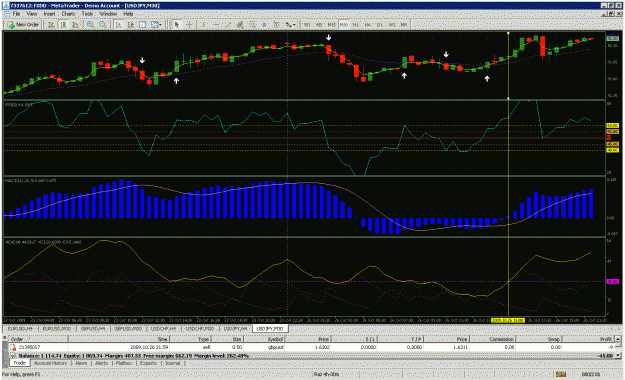Viewport: 625px width, 380px height.
Task: Switch to USDCHF,M30 chart tab
Action: (199, 329)
